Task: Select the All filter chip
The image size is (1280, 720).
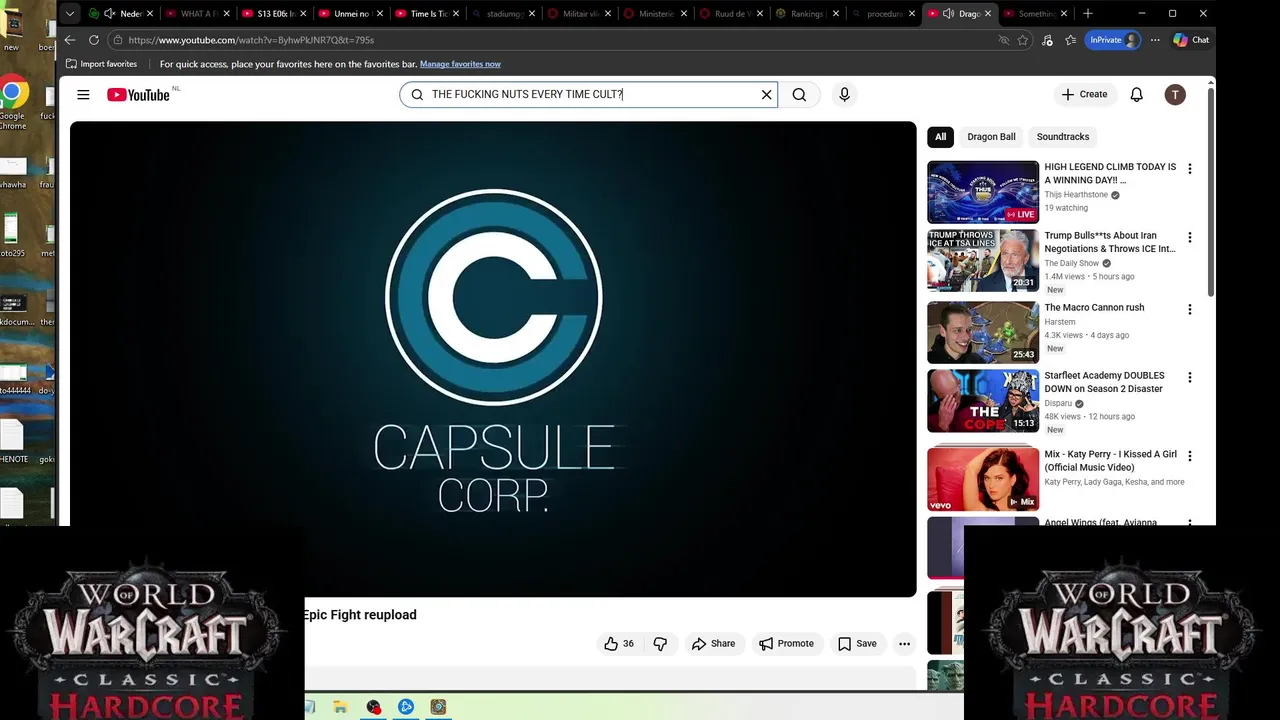Action: click(940, 137)
